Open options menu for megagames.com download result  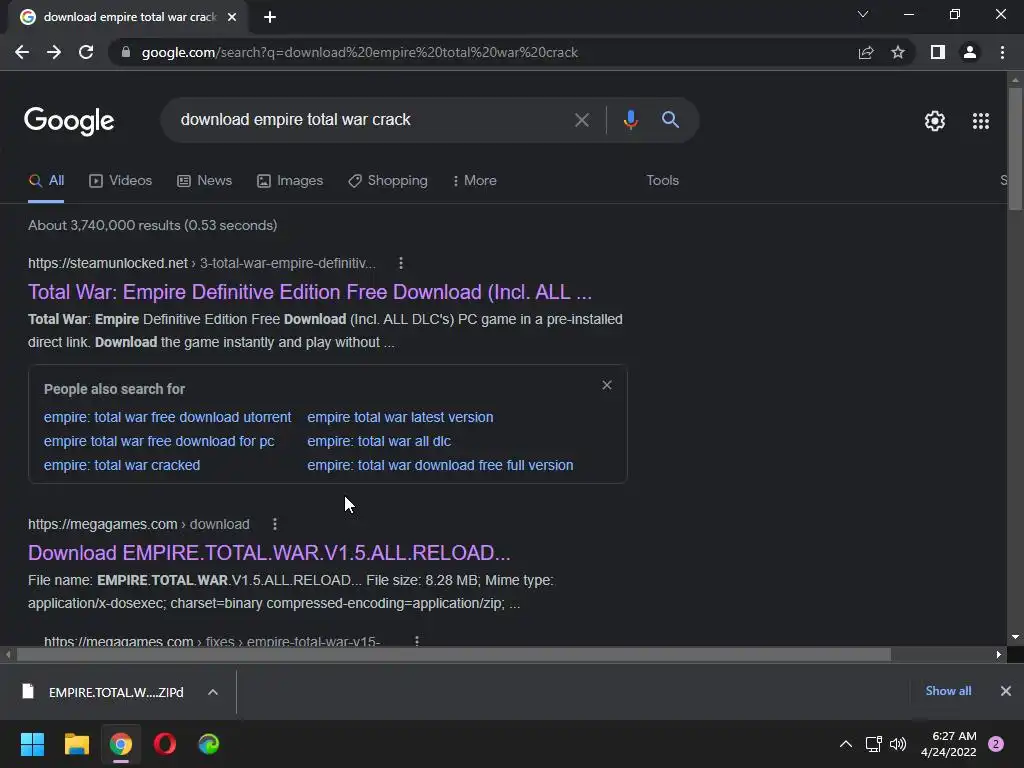(275, 524)
